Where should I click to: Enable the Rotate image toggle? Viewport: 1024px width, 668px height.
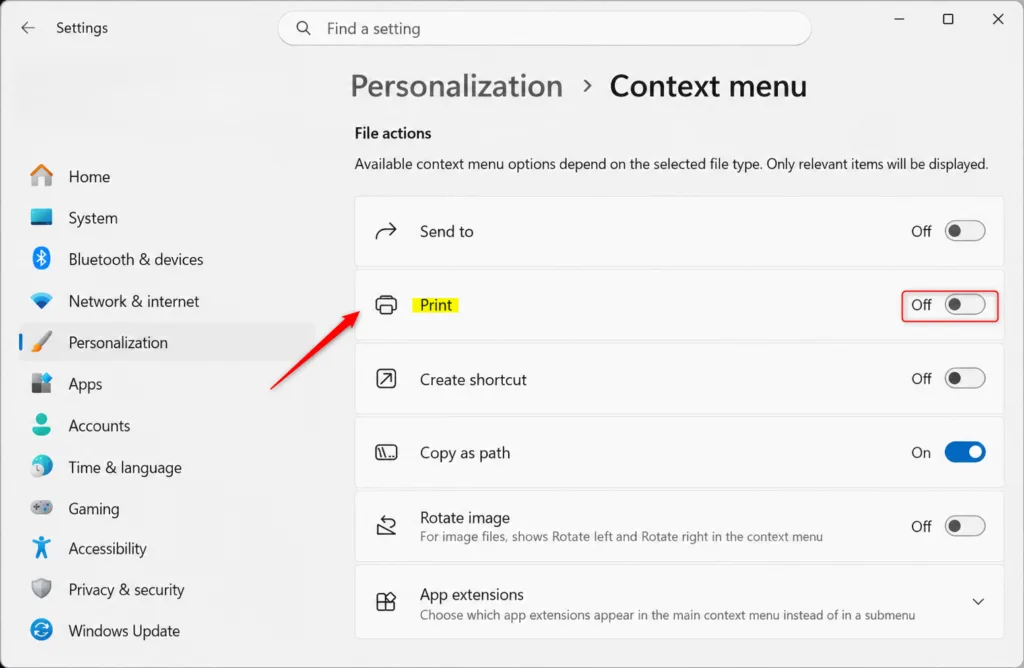(x=965, y=526)
